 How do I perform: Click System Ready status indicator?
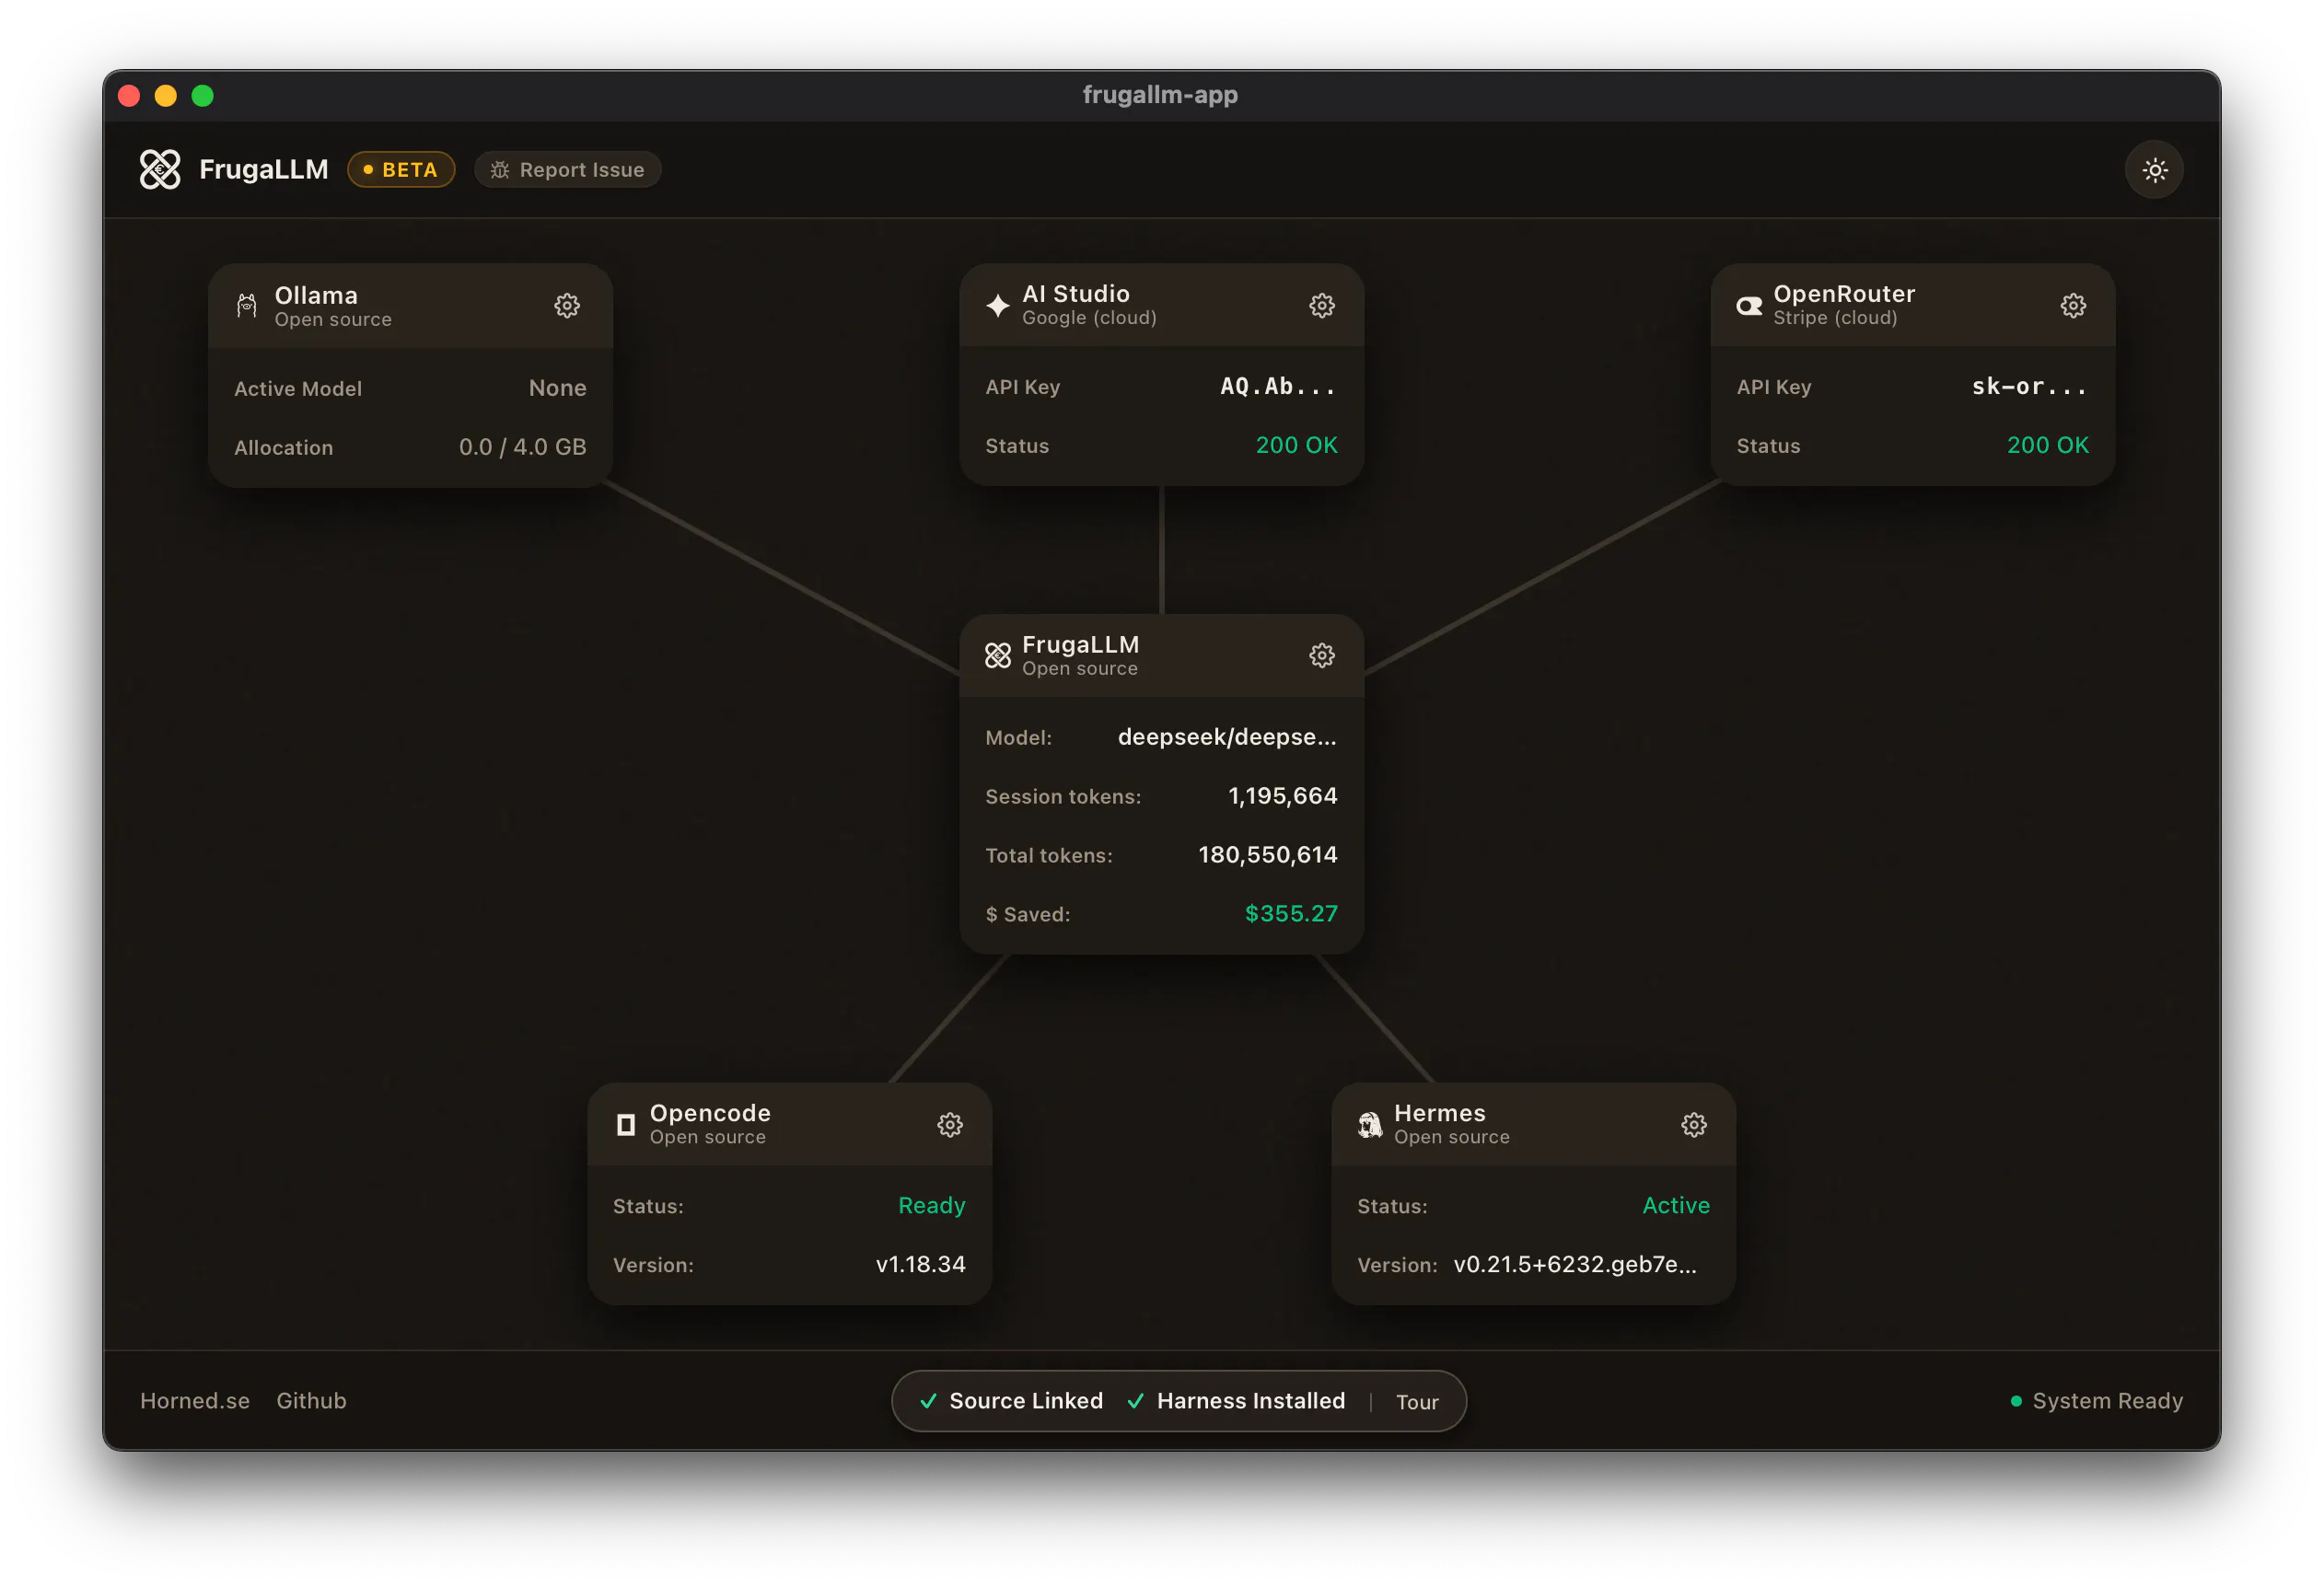click(2096, 1401)
